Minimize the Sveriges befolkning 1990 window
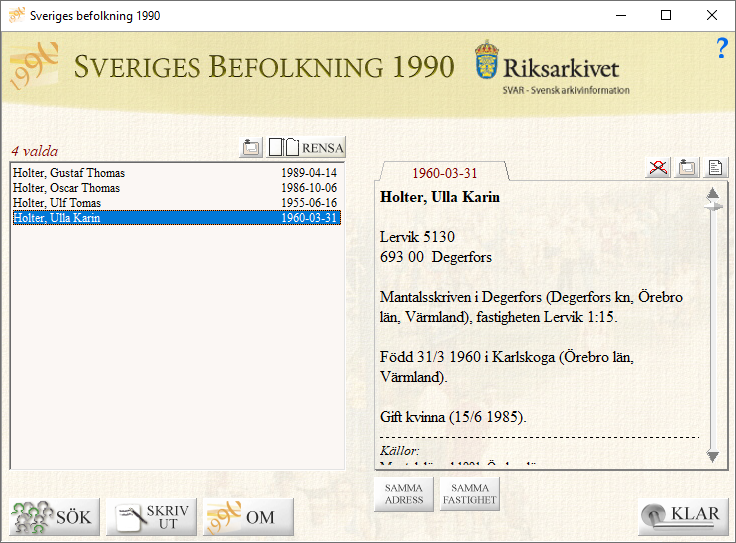Image resolution: width=736 pixels, height=543 pixels. [x=621, y=15]
